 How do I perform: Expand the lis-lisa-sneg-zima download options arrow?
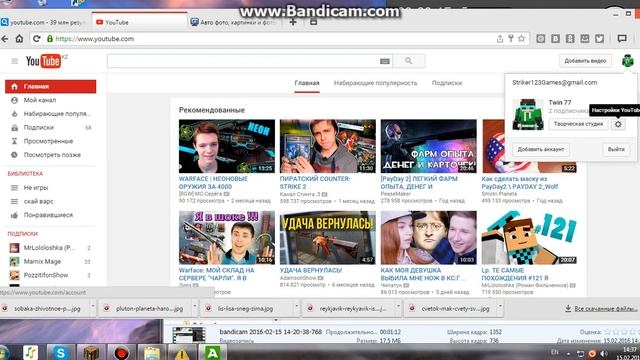[297, 306]
